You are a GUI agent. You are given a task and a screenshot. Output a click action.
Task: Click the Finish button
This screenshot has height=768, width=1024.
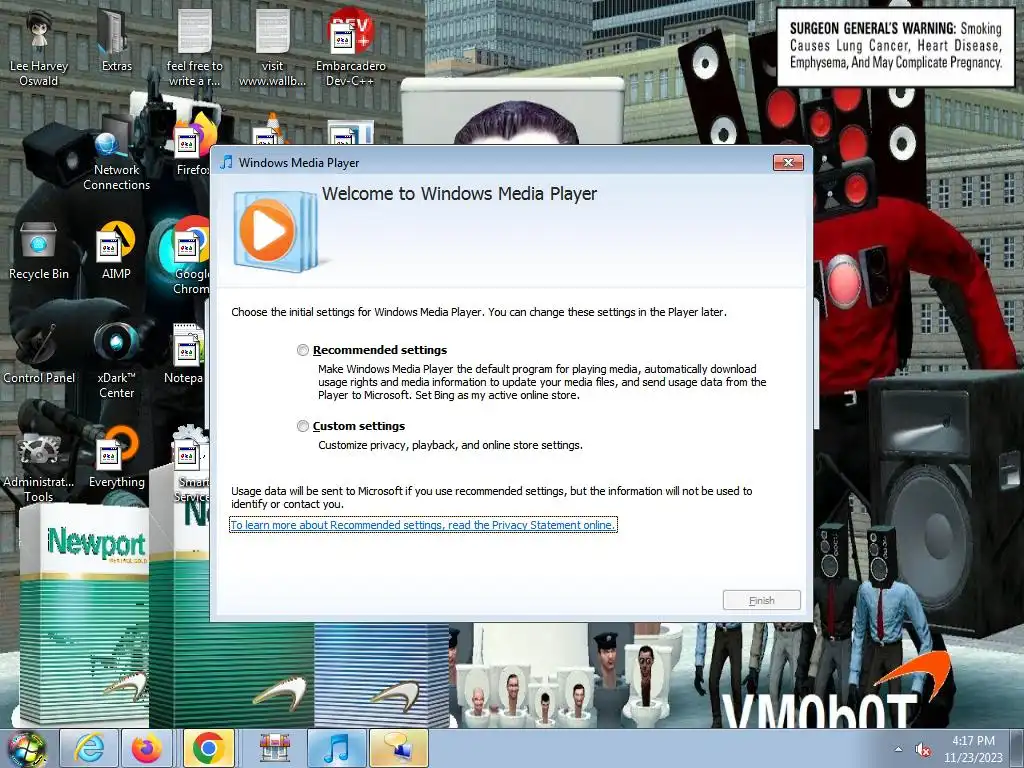point(761,600)
